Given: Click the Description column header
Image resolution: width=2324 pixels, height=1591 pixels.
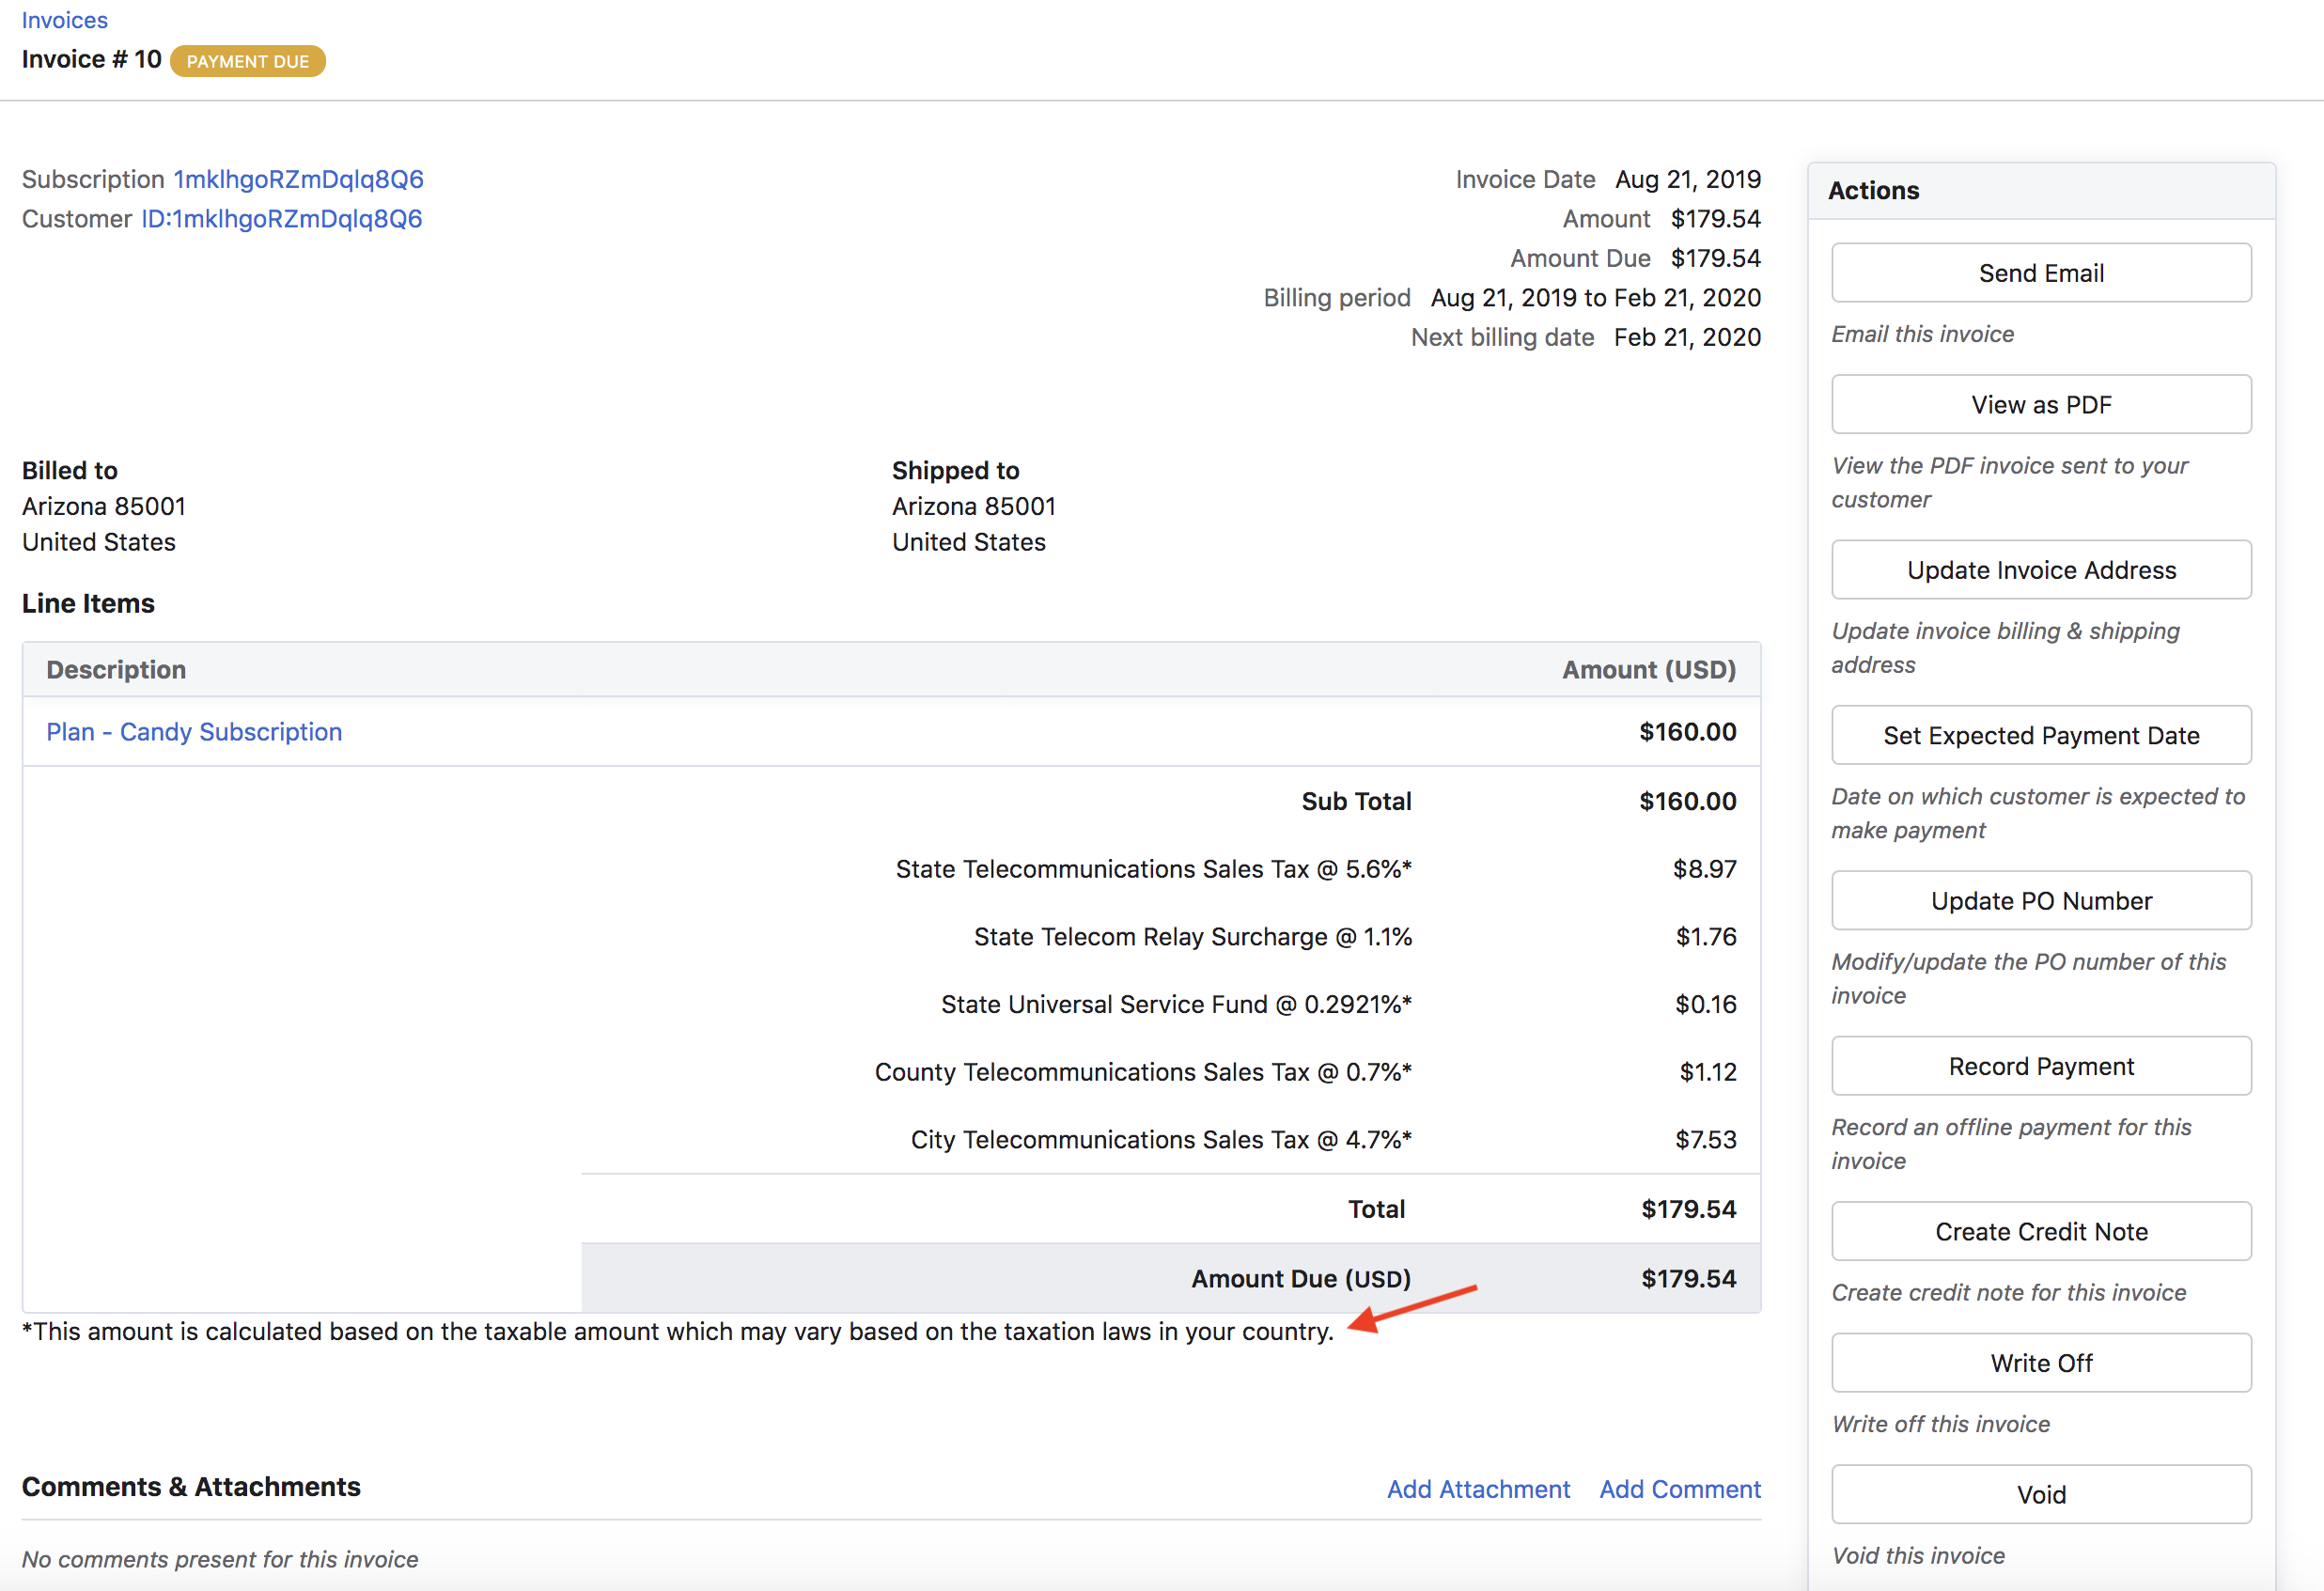Looking at the screenshot, I should [x=116, y=670].
